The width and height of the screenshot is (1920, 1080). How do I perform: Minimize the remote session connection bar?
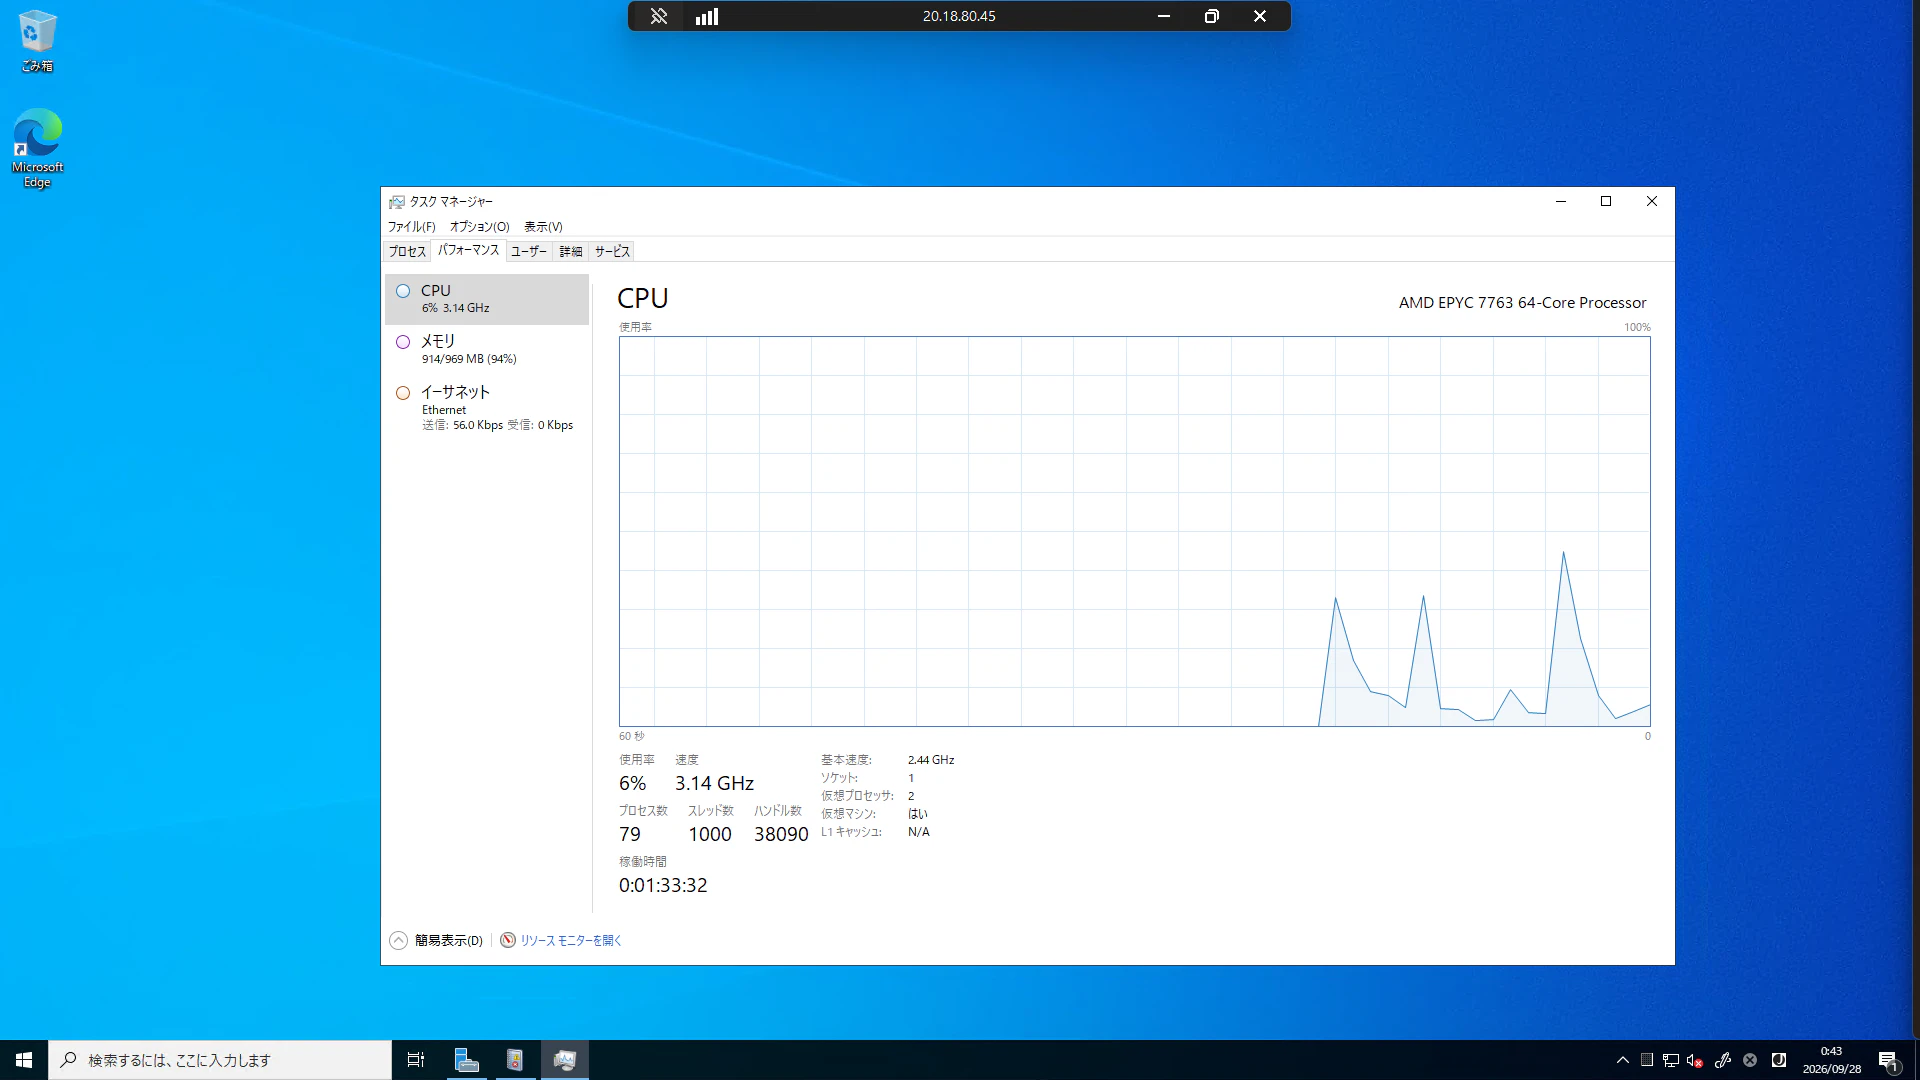1163,16
